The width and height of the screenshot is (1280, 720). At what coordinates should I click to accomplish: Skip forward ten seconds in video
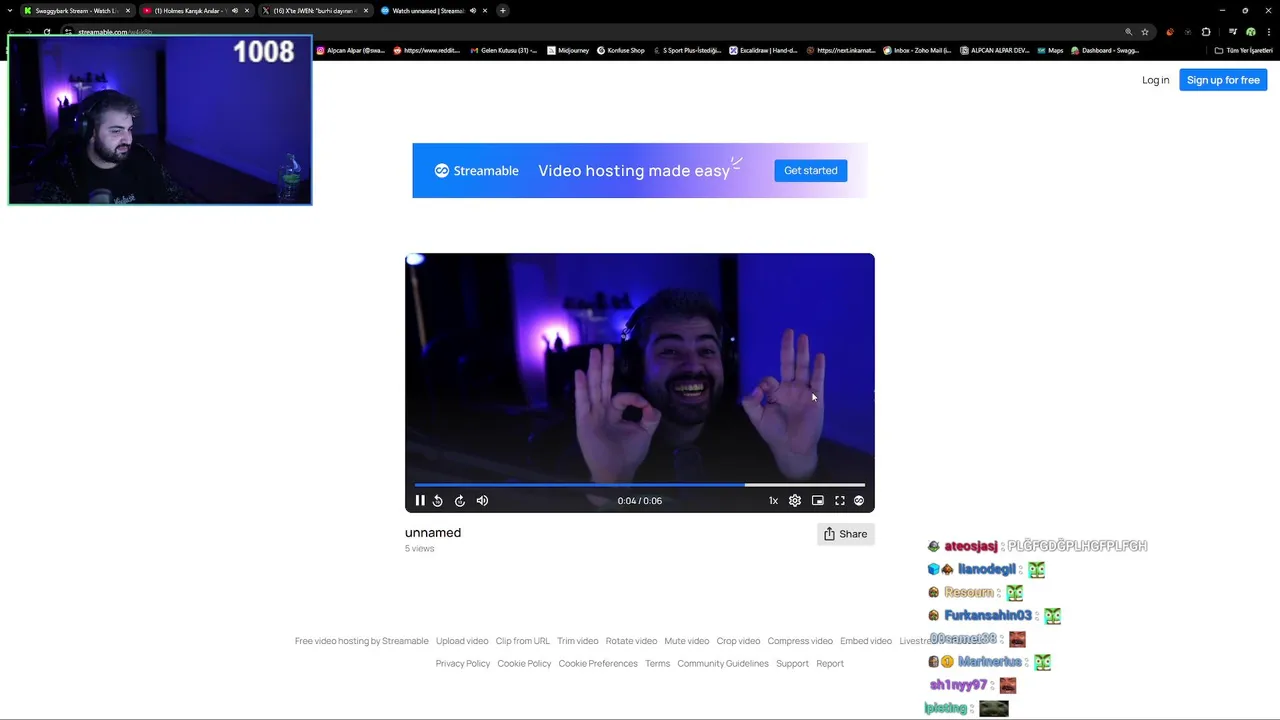460,501
